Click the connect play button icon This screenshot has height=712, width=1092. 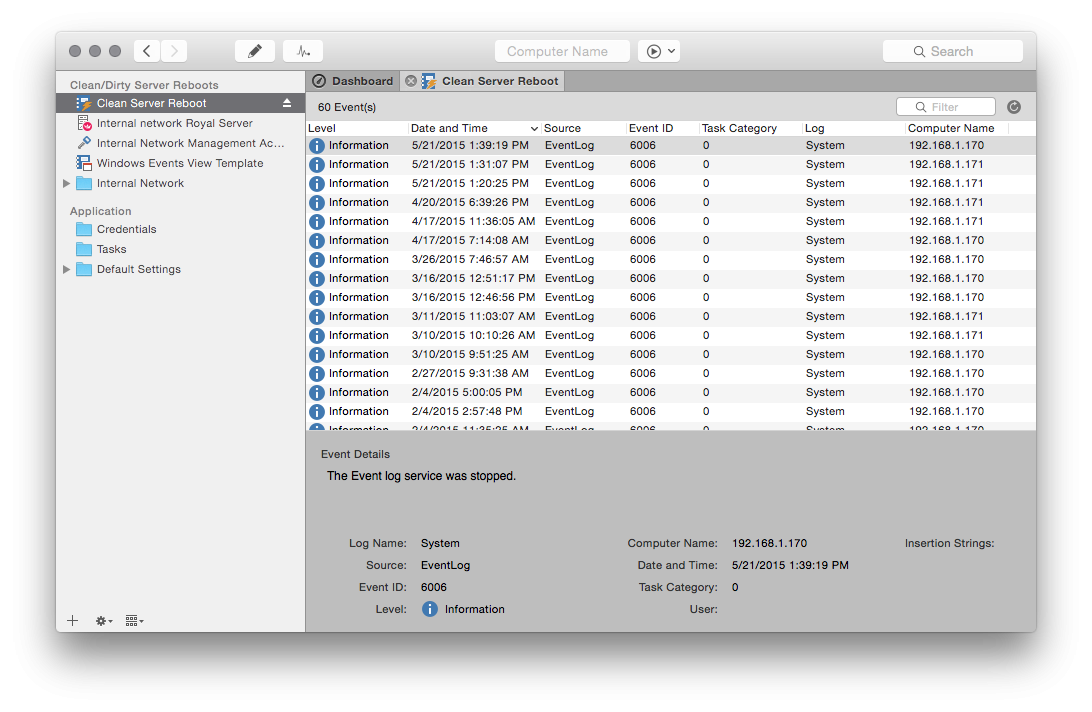653,51
